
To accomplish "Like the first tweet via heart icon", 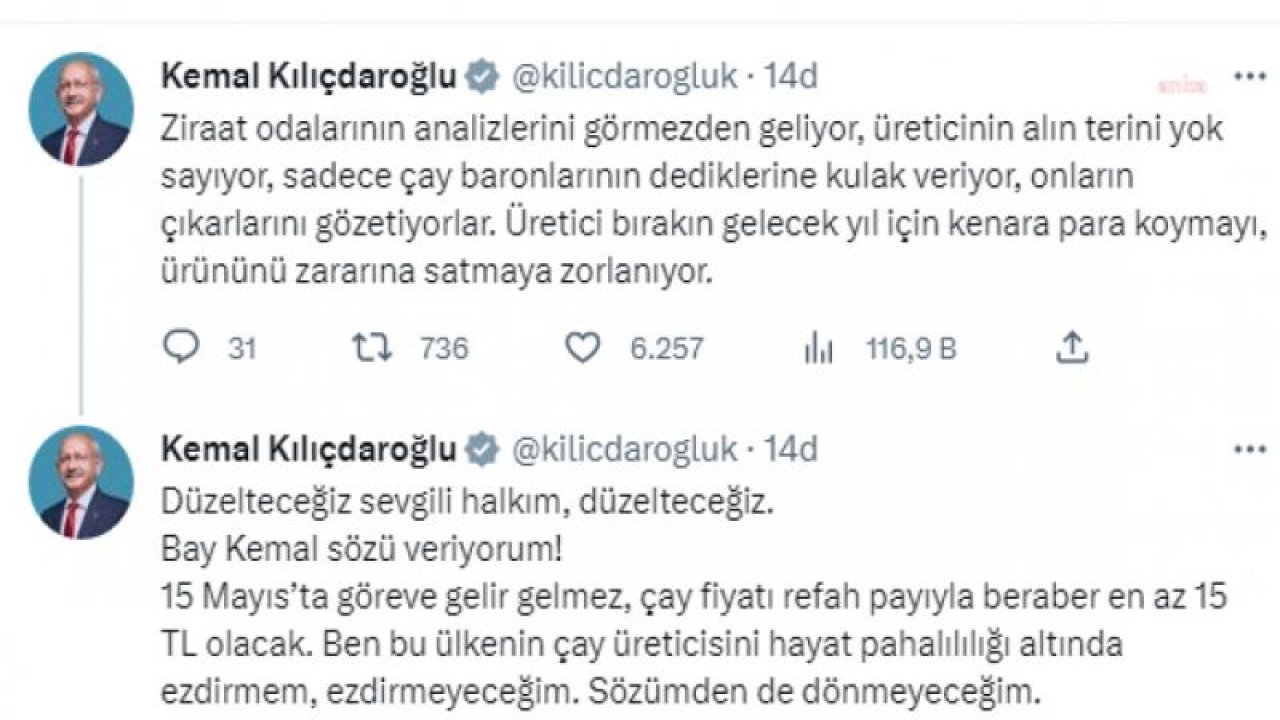I will pos(583,347).
